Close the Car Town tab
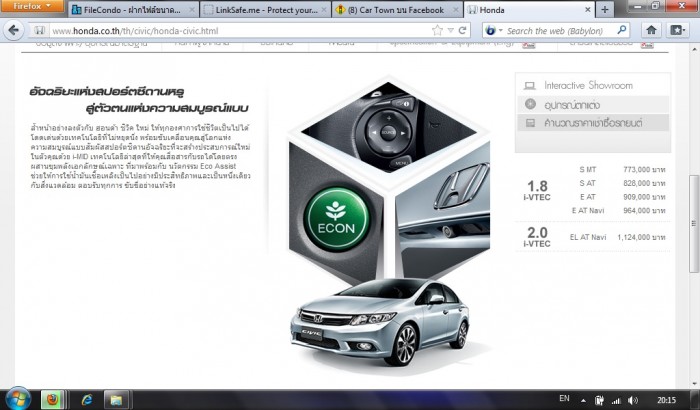The width and height of the screenshot is (700, 410). point(456,9)
